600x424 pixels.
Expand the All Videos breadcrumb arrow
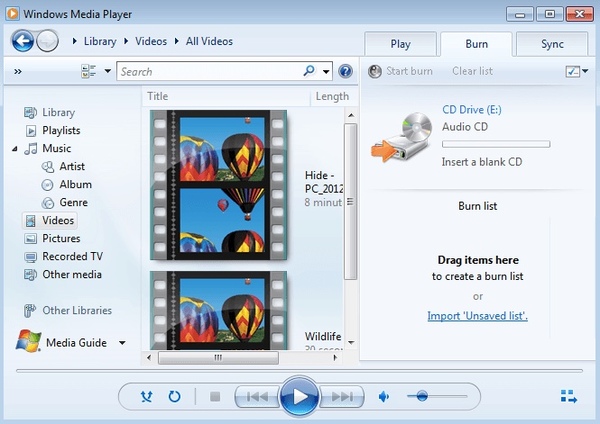pyautogui.click(x=176, y=41)
